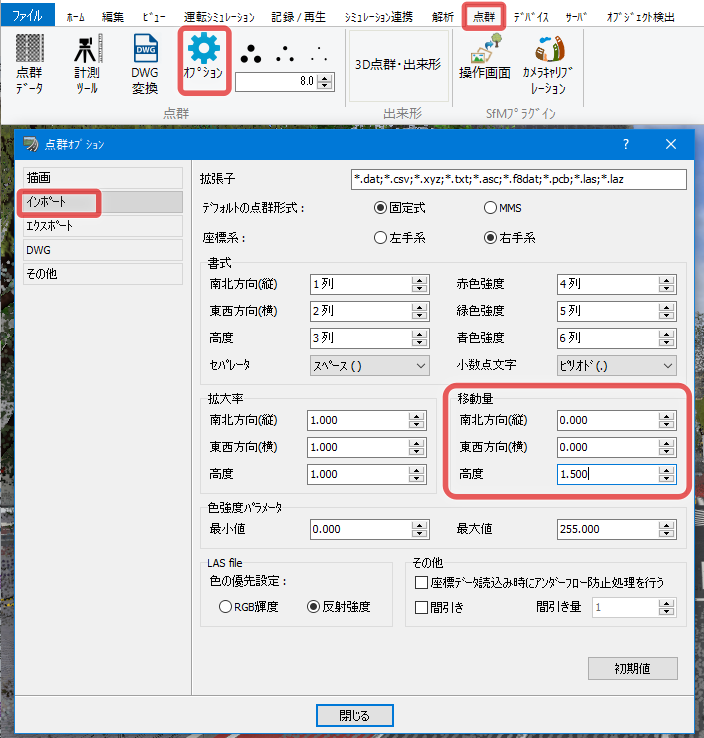
Task: Adjust 緑色強度 column stepper
Action: click(x=666, y=311)
